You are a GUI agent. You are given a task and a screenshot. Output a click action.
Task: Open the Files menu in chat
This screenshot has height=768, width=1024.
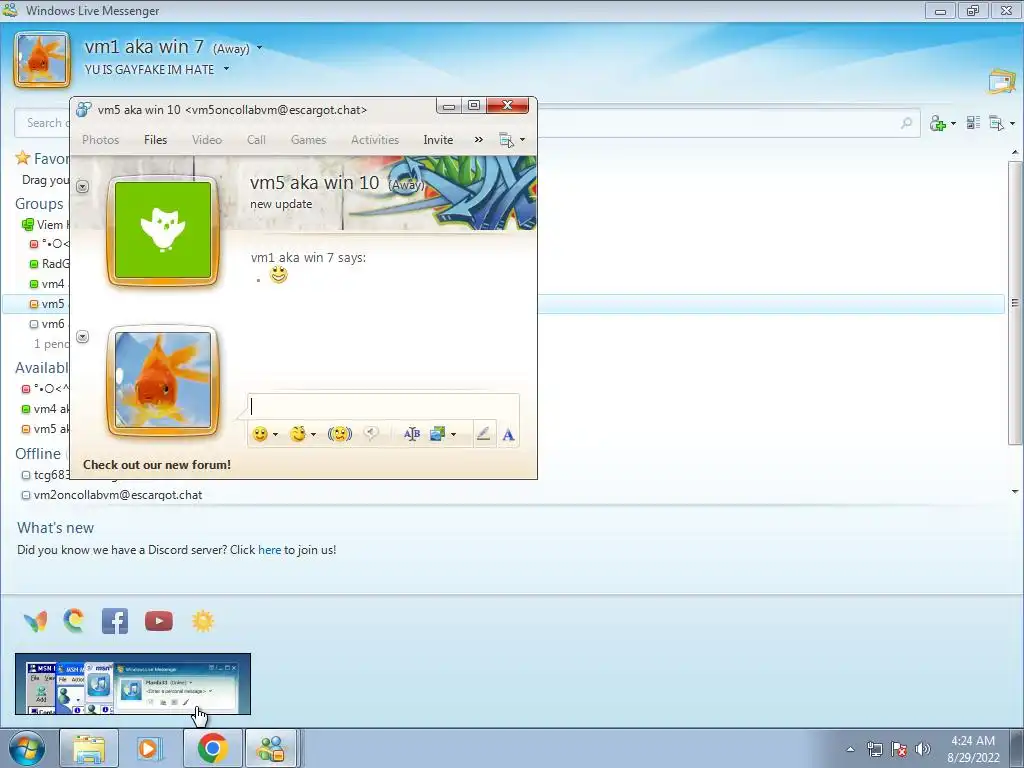click(155, 140)
